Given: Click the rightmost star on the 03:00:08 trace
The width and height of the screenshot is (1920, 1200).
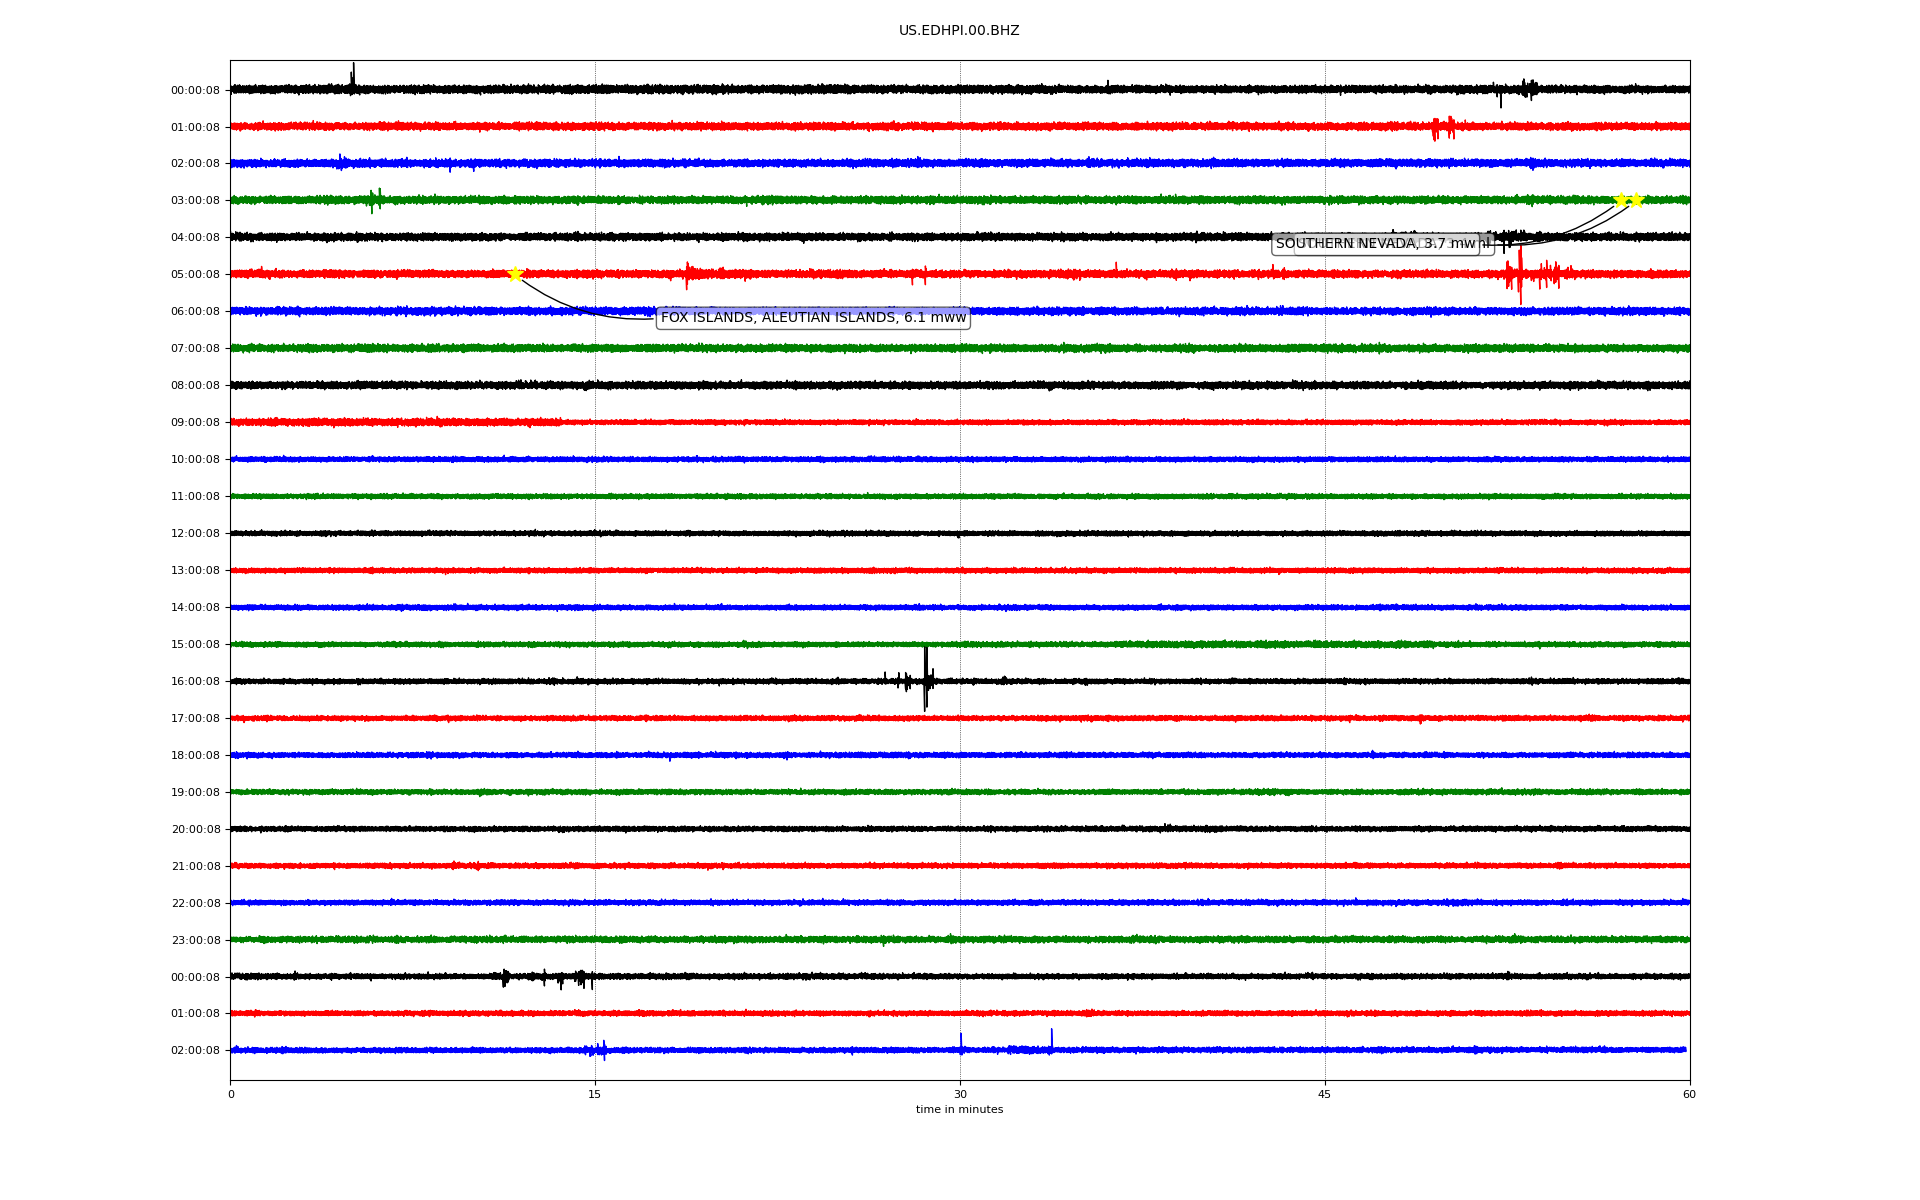Looking at the screenshot, I should (x=1636, y=200).
